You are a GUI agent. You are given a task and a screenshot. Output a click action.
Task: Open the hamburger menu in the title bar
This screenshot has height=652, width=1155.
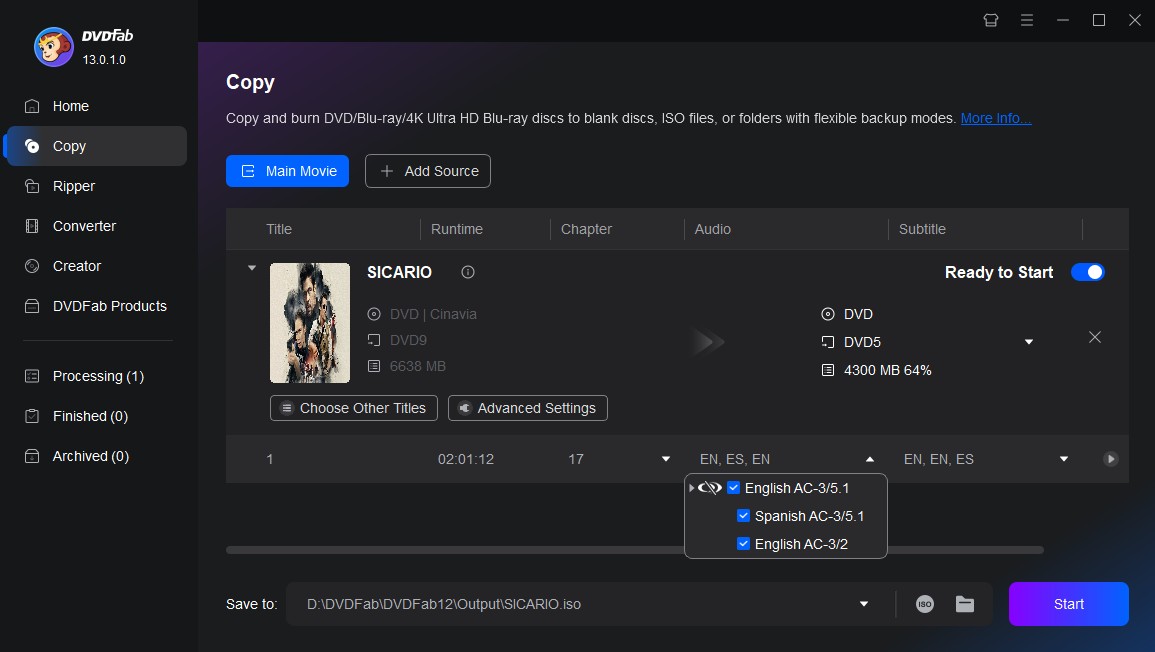coord(1027,20)
